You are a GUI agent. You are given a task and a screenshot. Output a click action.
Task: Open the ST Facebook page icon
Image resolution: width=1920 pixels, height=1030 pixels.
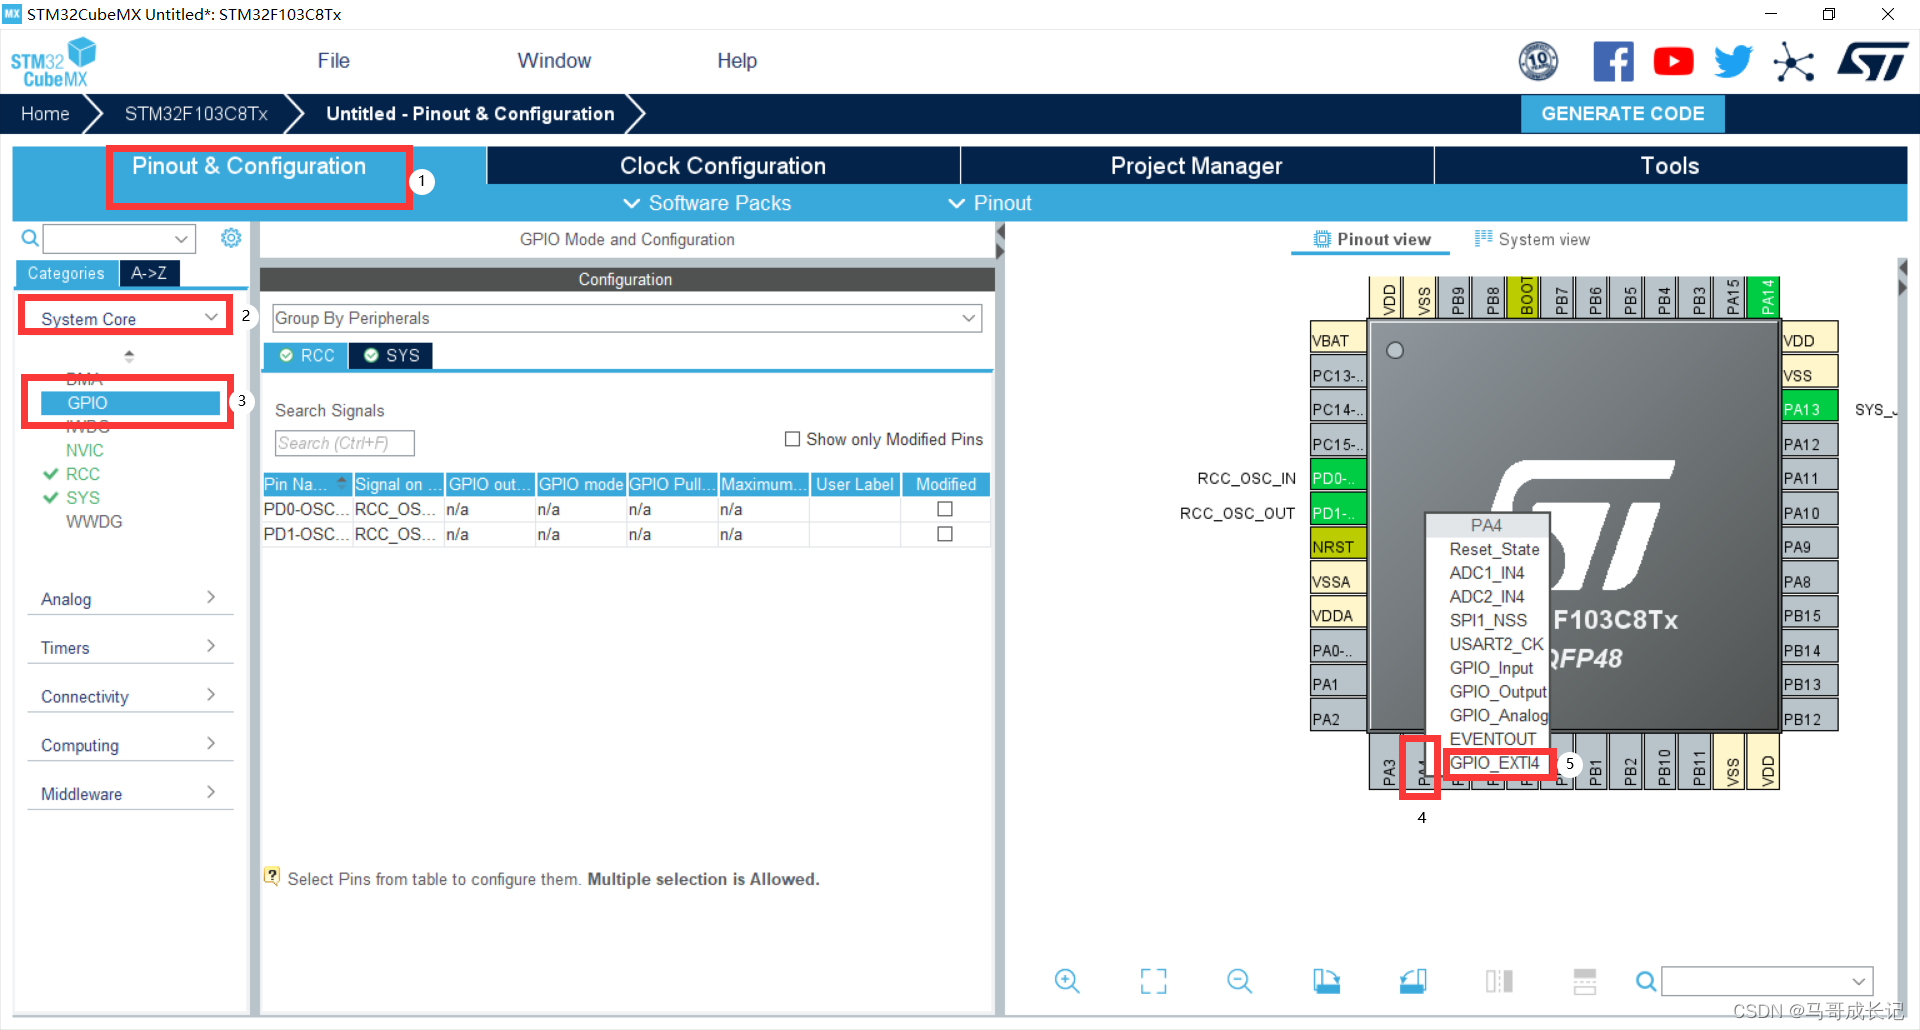(1613, 62)
